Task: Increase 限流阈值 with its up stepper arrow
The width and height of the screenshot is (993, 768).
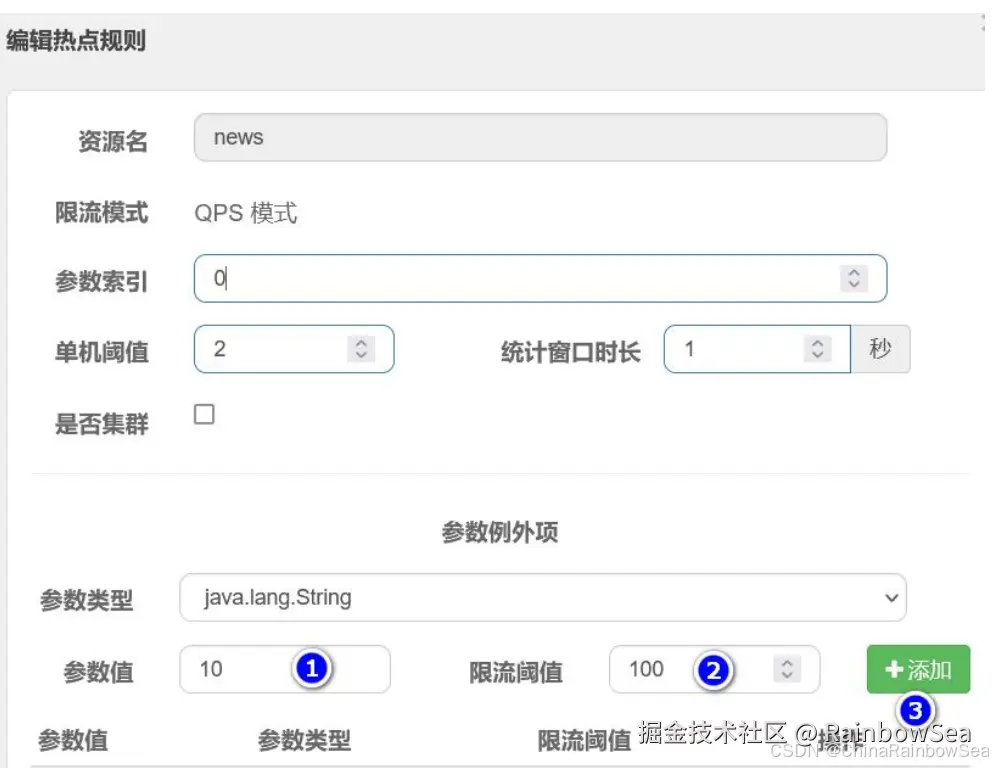Action: [x=788, y=664]
